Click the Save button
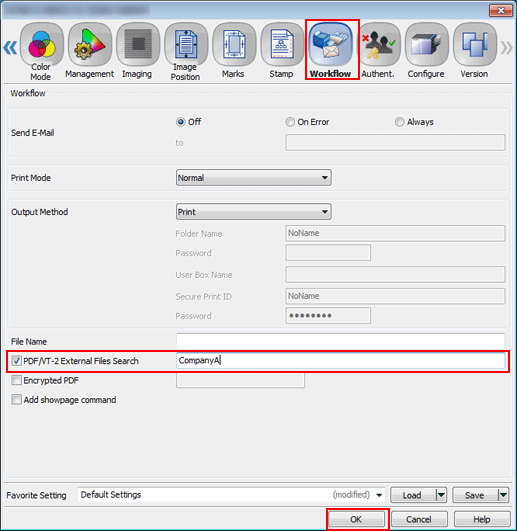The width and height of the screenshot is (517, 531). (475, 495)
